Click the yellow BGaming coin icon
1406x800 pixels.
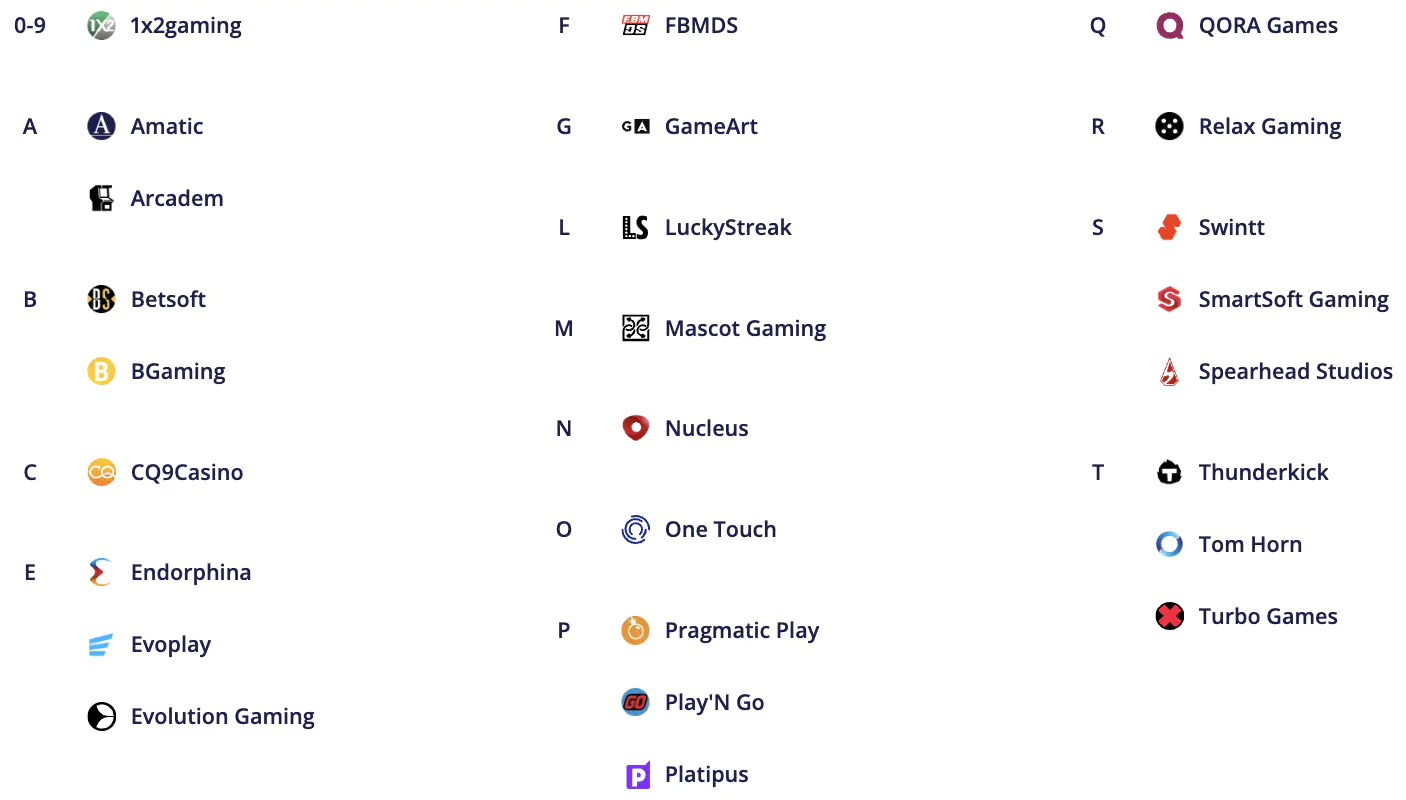(101, 372)
